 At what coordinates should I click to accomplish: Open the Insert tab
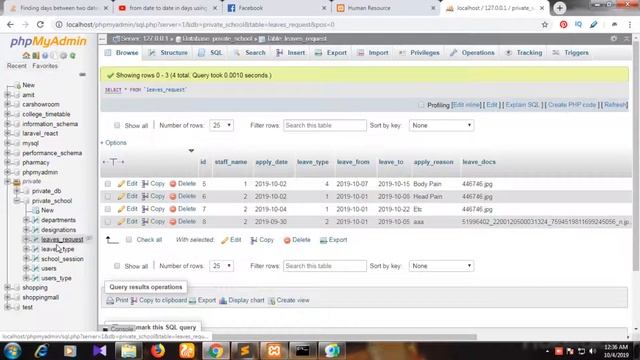pos(291,53)
